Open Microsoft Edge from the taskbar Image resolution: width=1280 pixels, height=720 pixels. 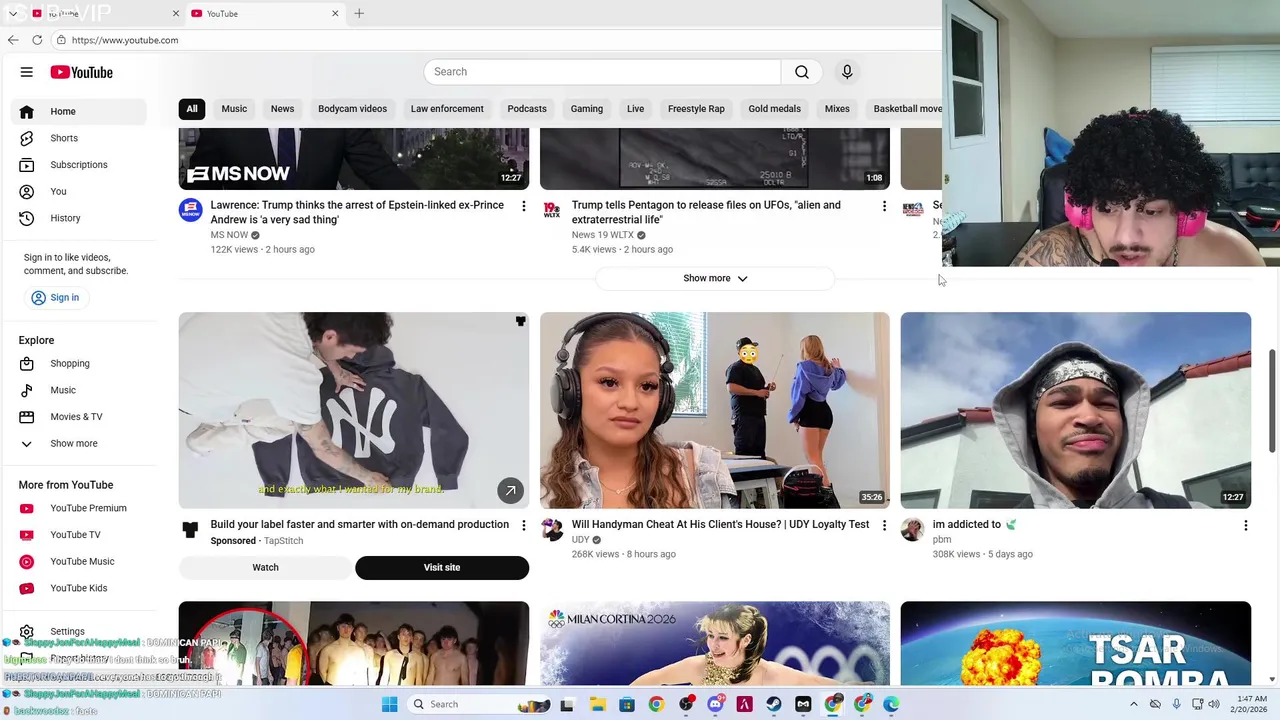point(891,704)
